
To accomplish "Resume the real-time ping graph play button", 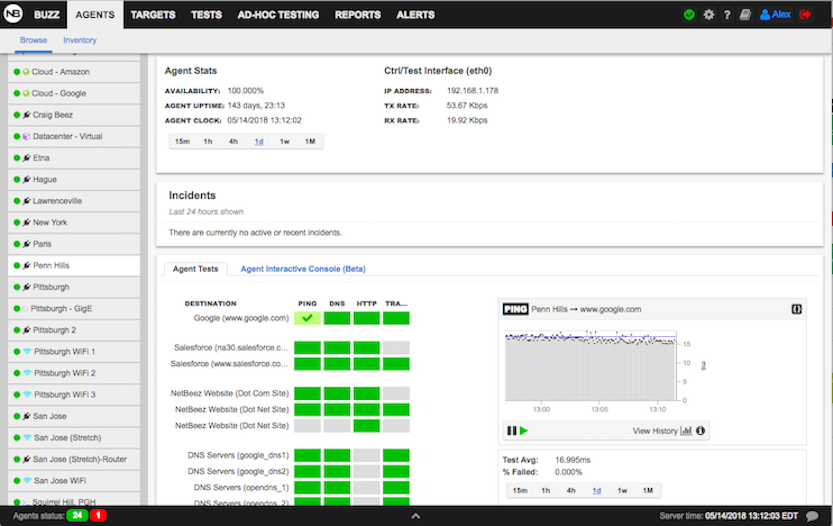I will (524, 430).
